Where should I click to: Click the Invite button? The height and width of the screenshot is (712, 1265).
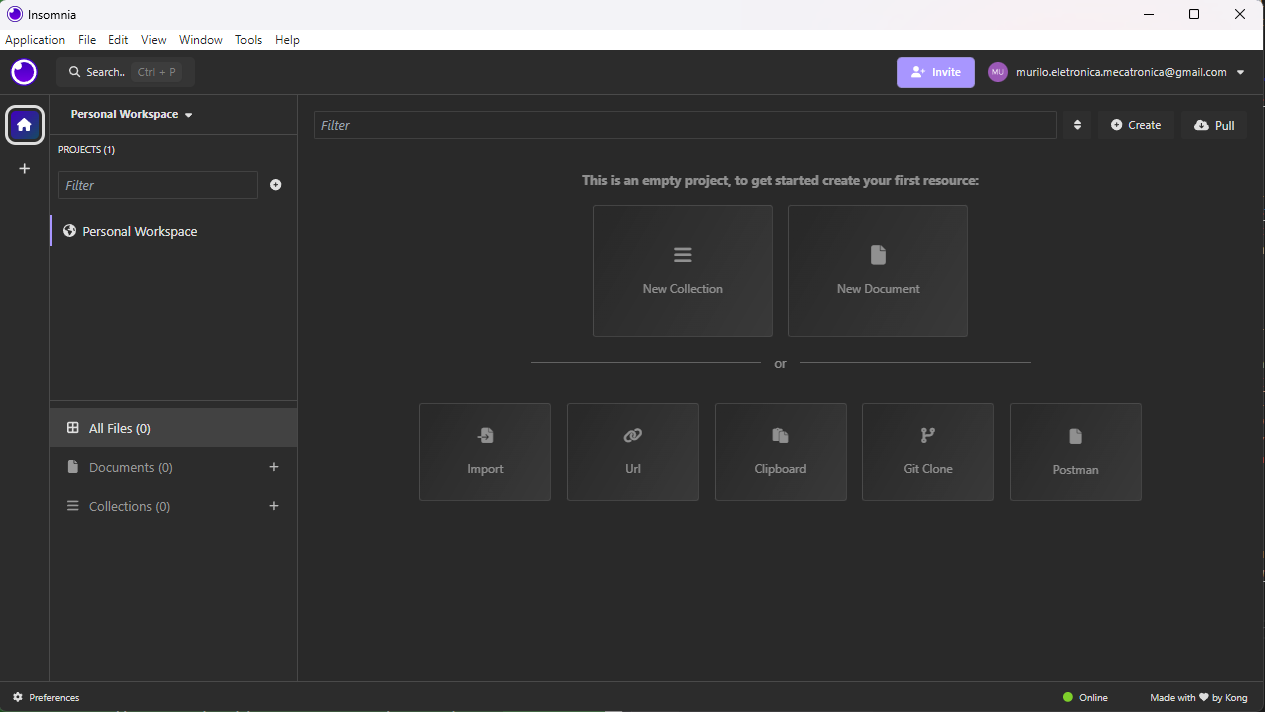pos(936,72)
